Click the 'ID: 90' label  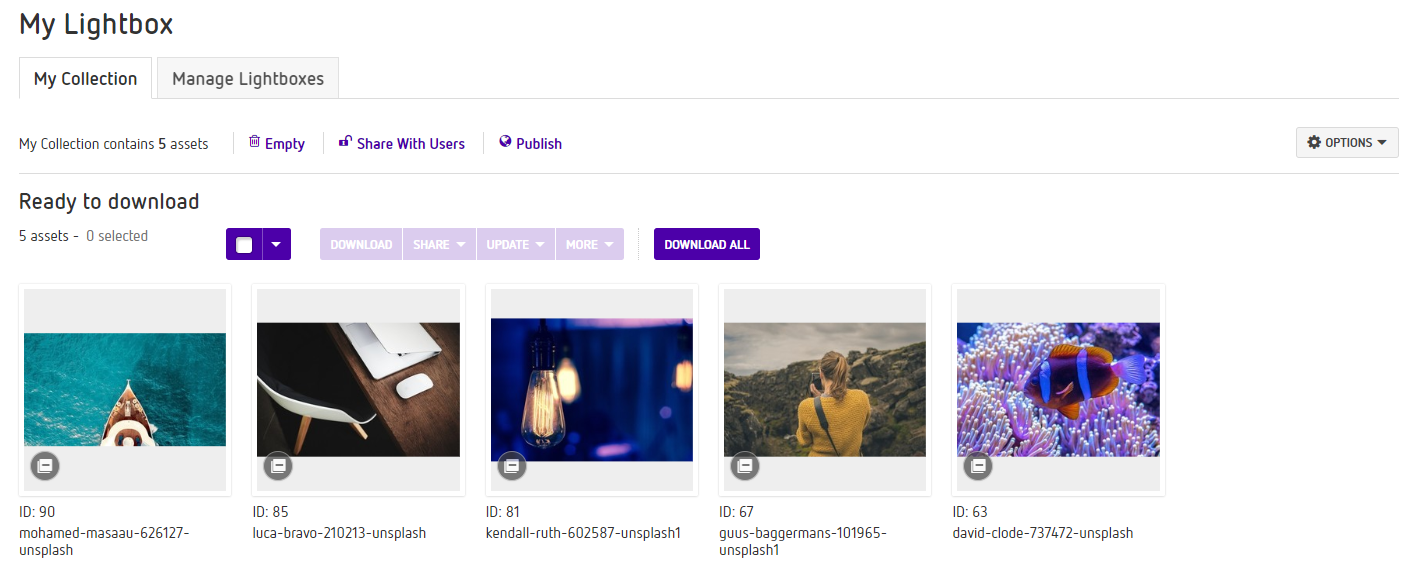pyautogui.click(x=37, y=512)
